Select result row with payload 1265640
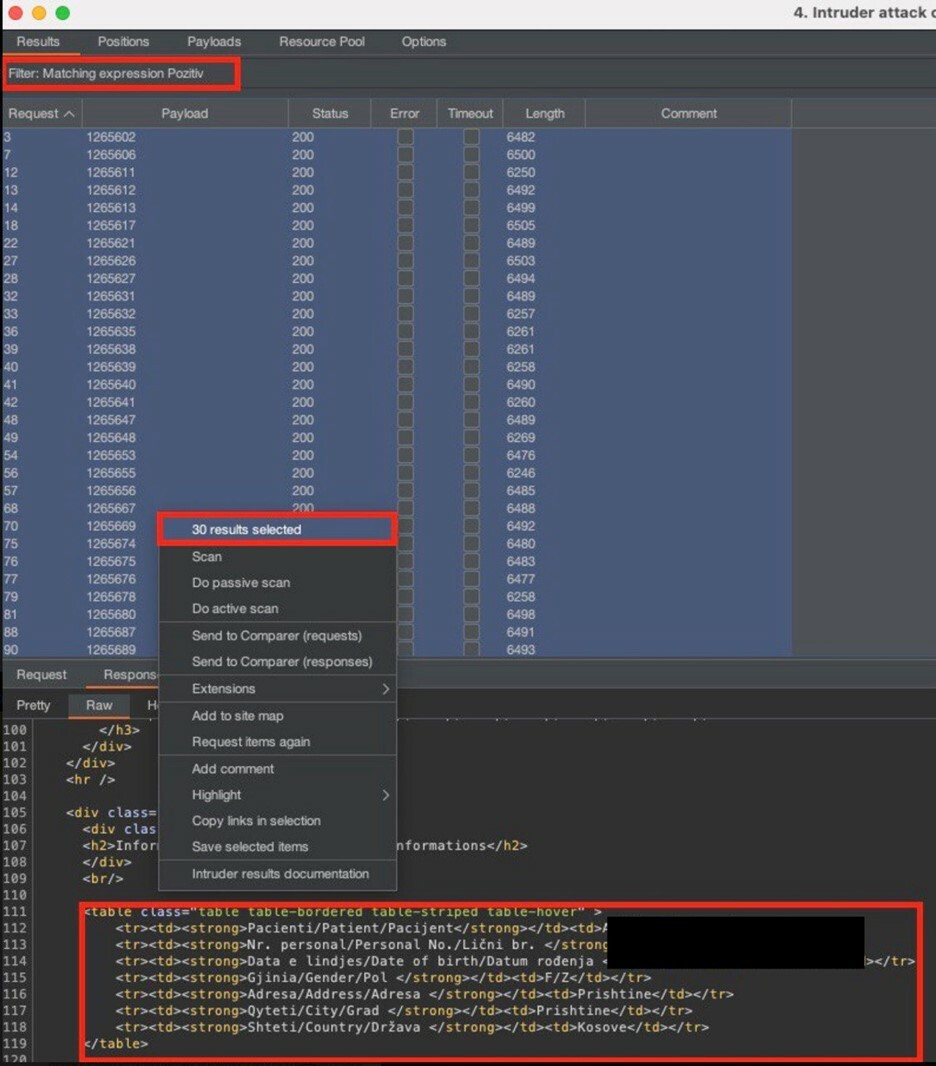This screenshot has height=1066, width=936. 397,384
